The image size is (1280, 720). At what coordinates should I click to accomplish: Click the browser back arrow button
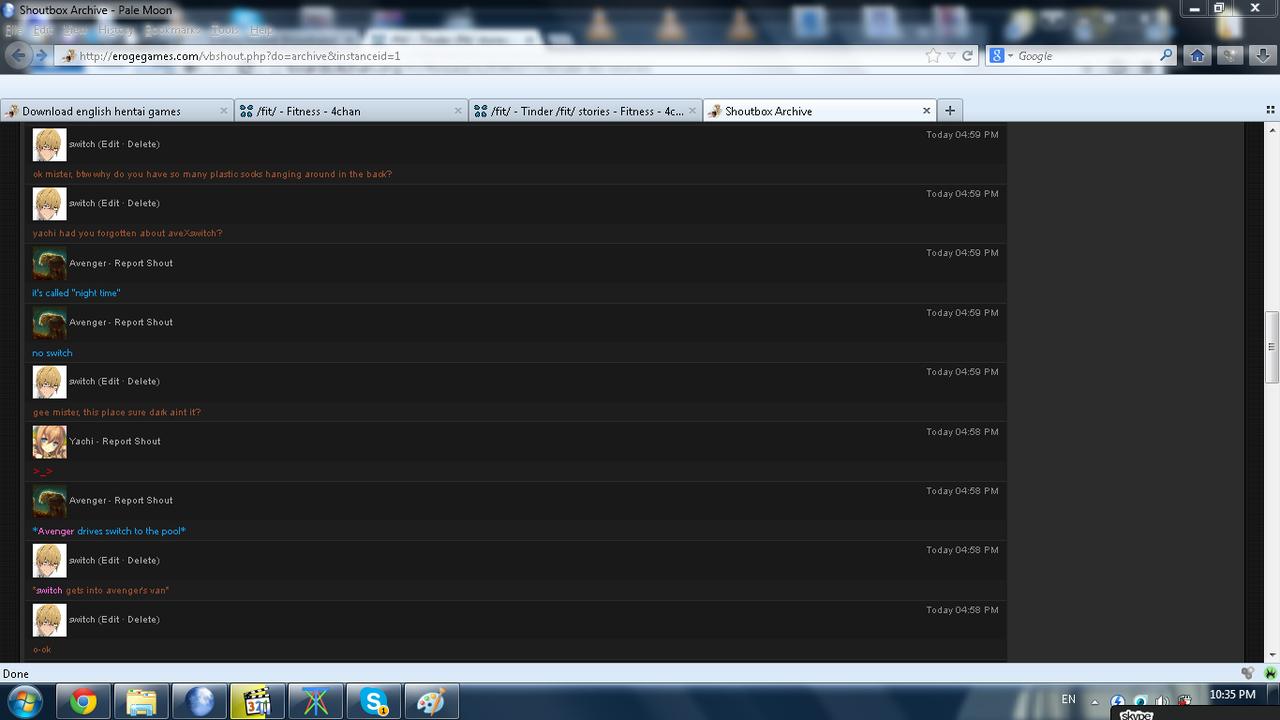[17, 56]
